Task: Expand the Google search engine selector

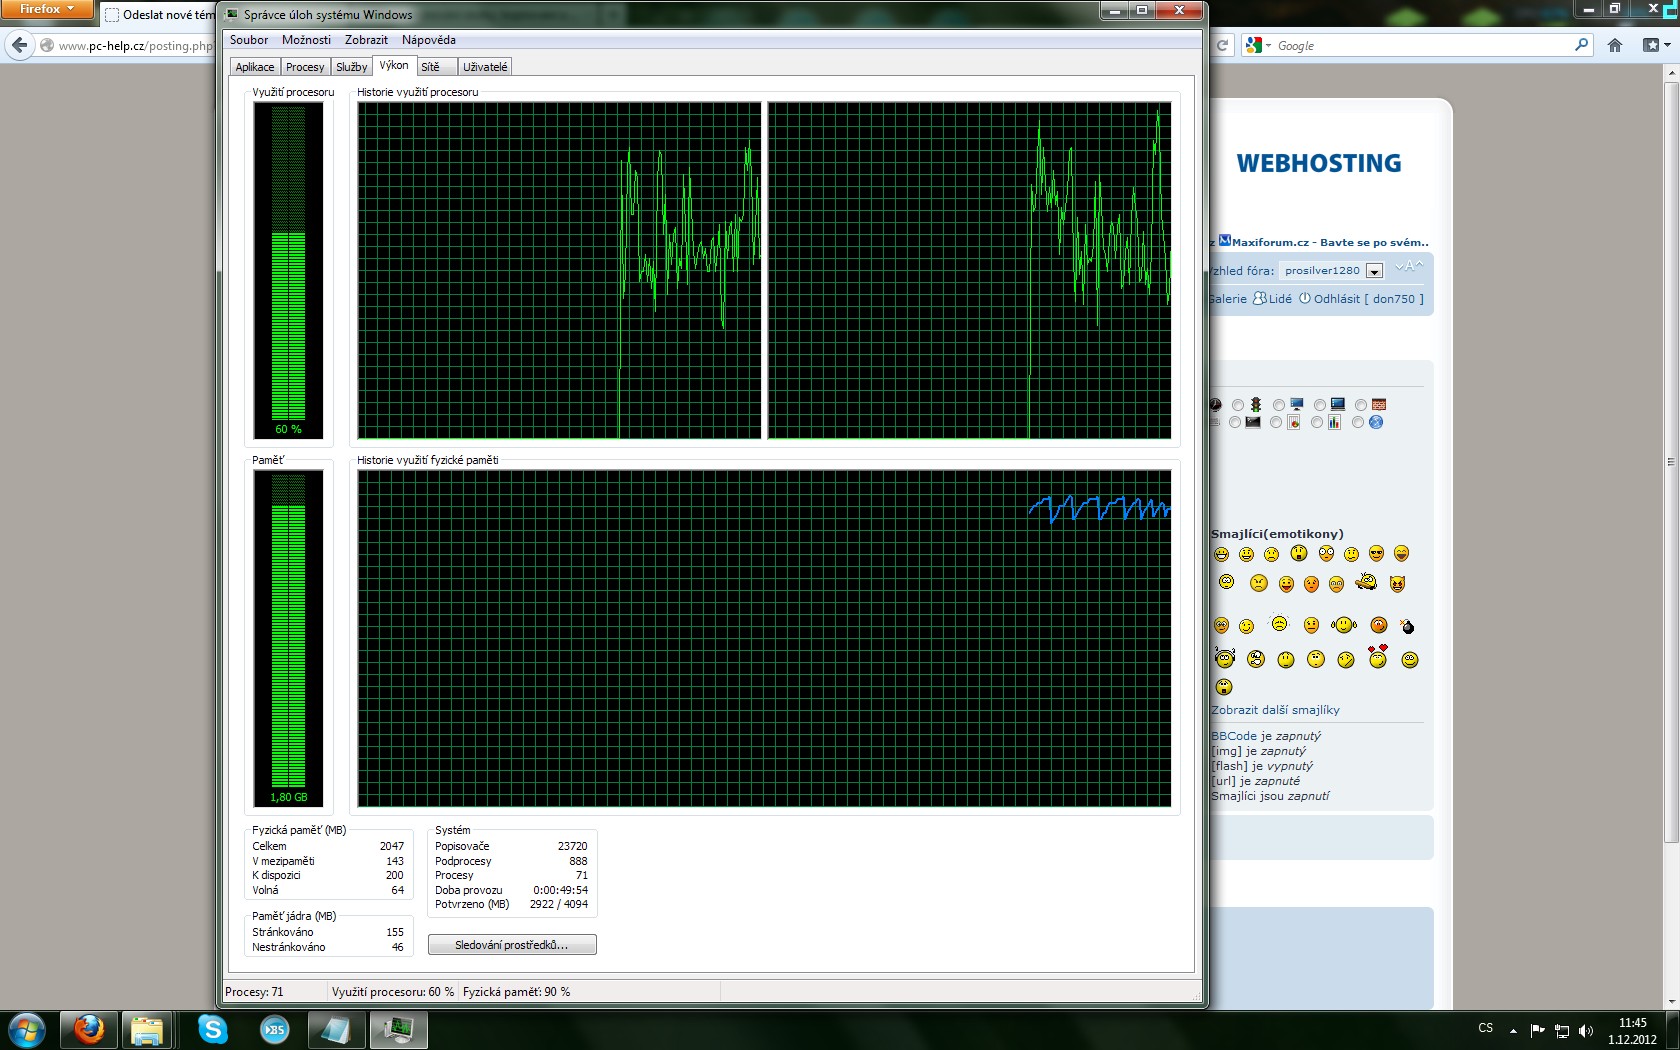Action: (1258, 46)
